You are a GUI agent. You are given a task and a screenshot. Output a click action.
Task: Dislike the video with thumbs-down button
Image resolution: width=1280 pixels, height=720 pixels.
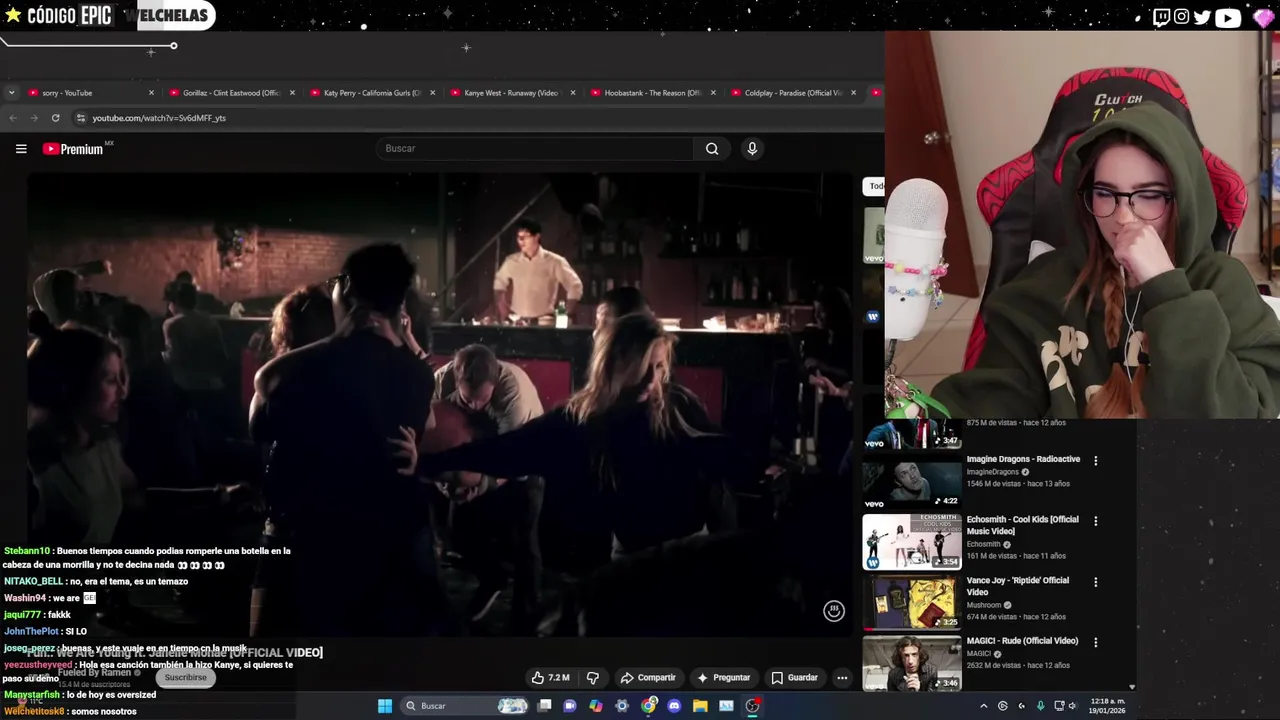(x=593, y=678)
